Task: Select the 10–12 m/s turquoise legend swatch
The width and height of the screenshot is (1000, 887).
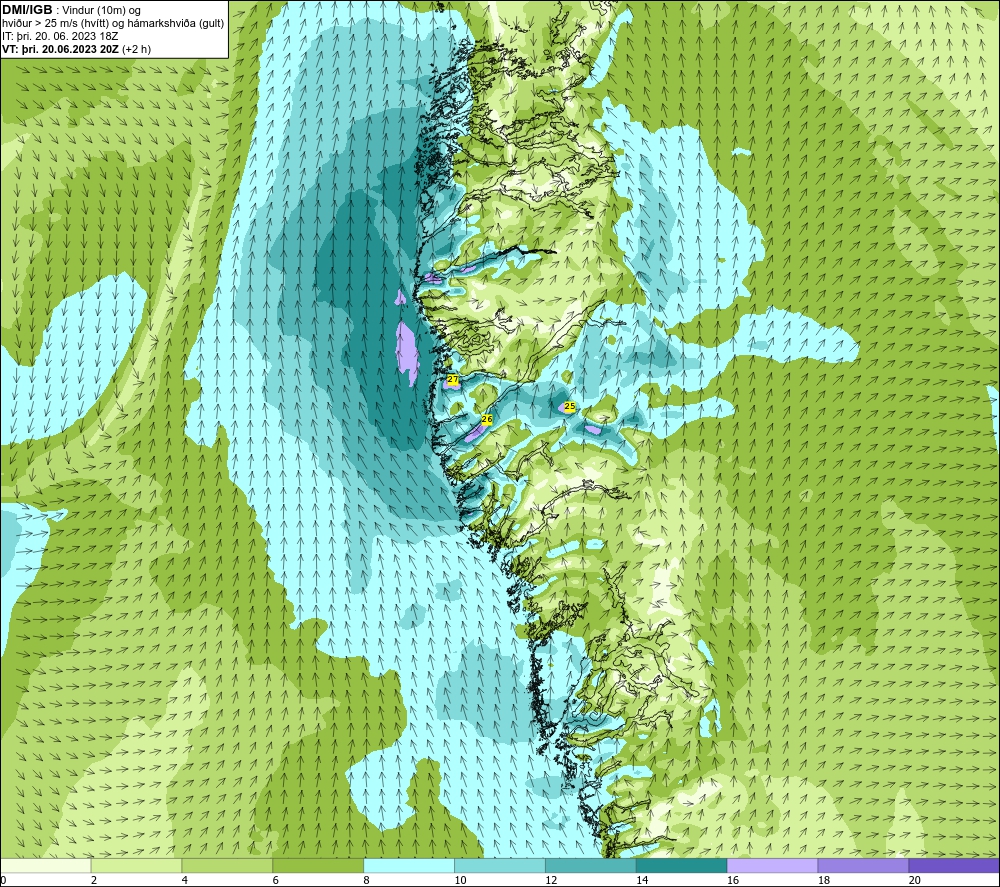Action: tap(500, 866)
